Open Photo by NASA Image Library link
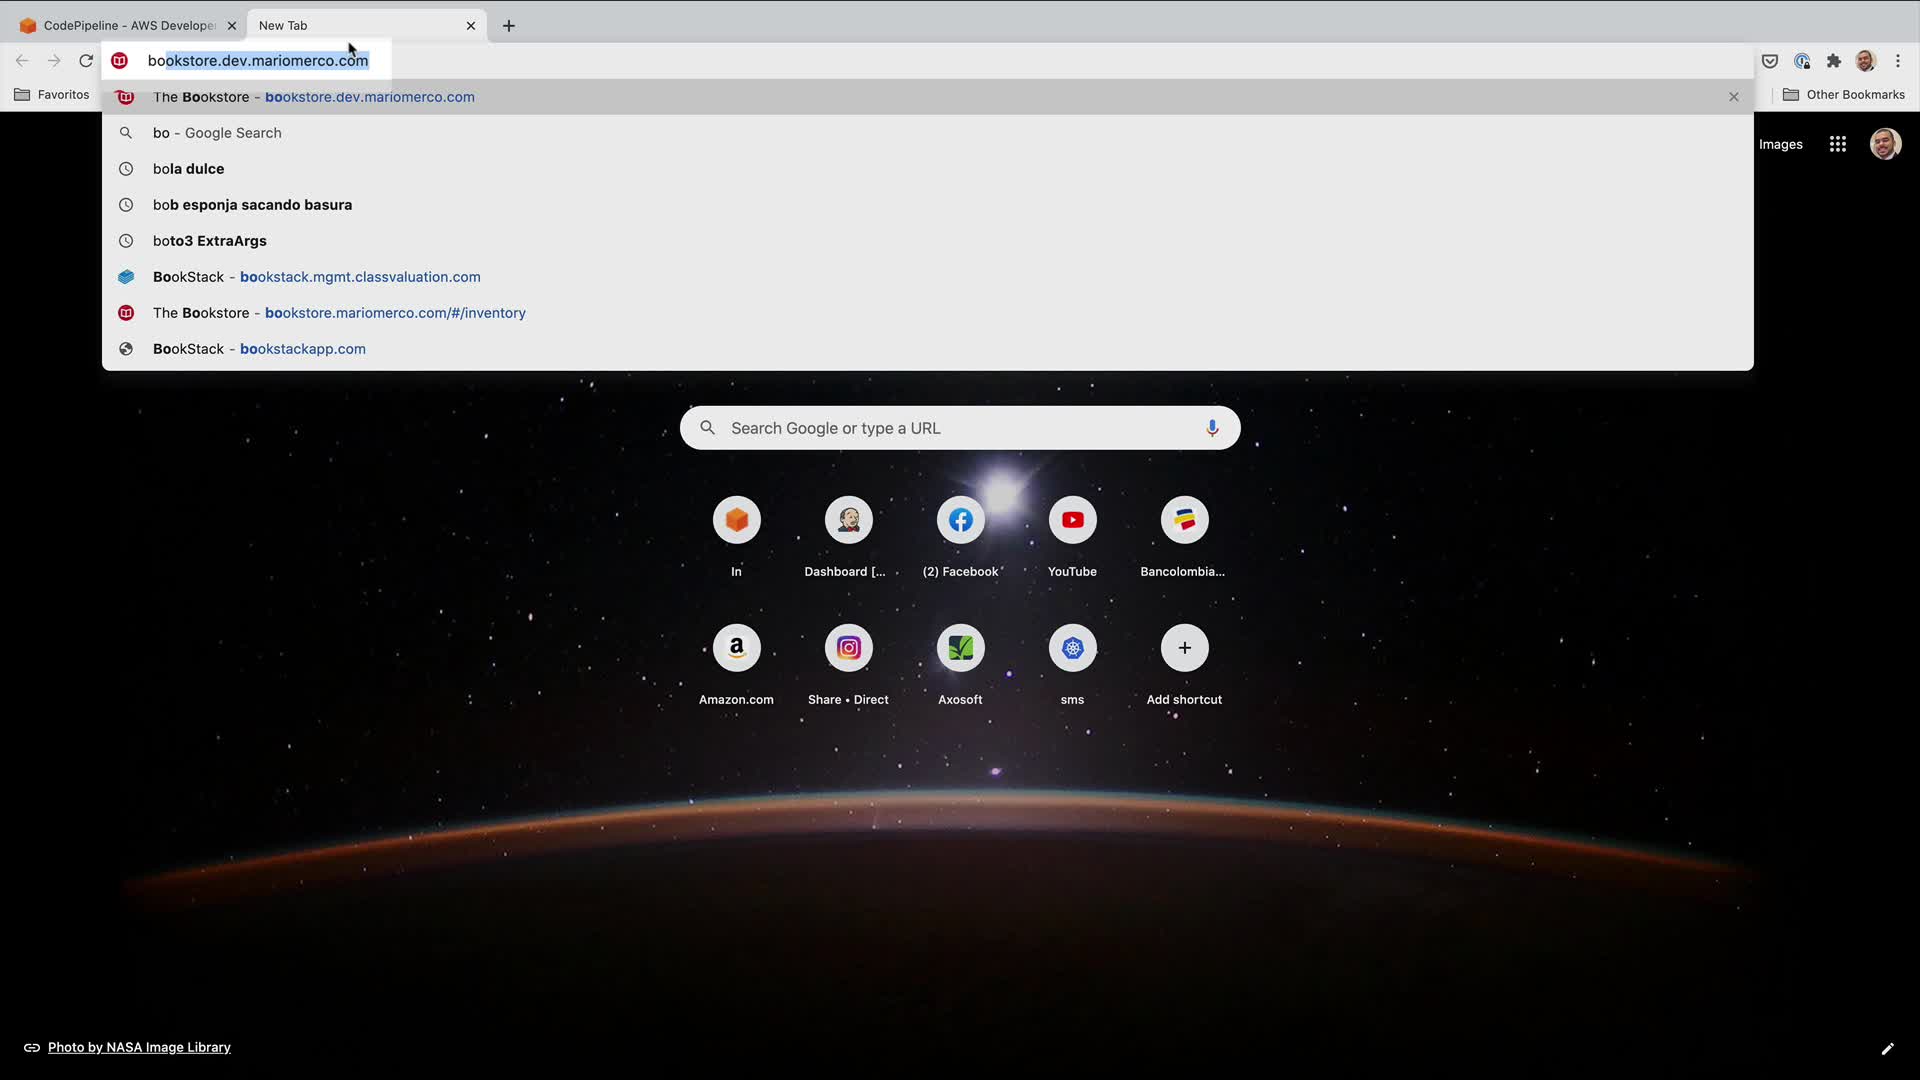Screen dimensions: 1920x1080 (x=139, y=1047)
